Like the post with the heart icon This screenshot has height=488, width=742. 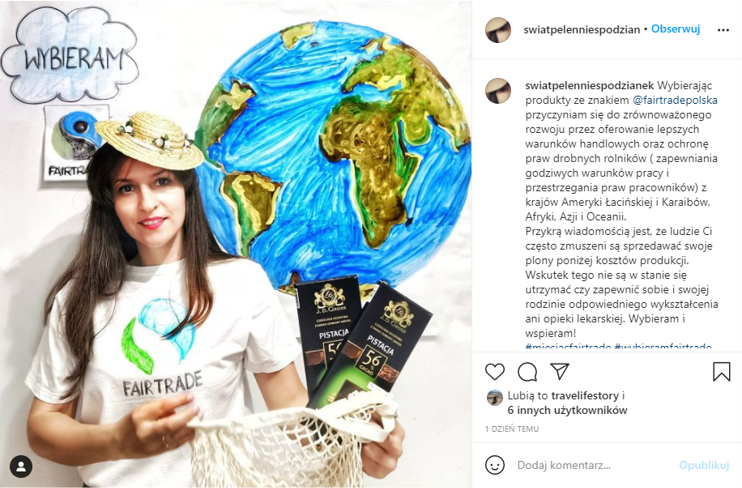point(495,372)
